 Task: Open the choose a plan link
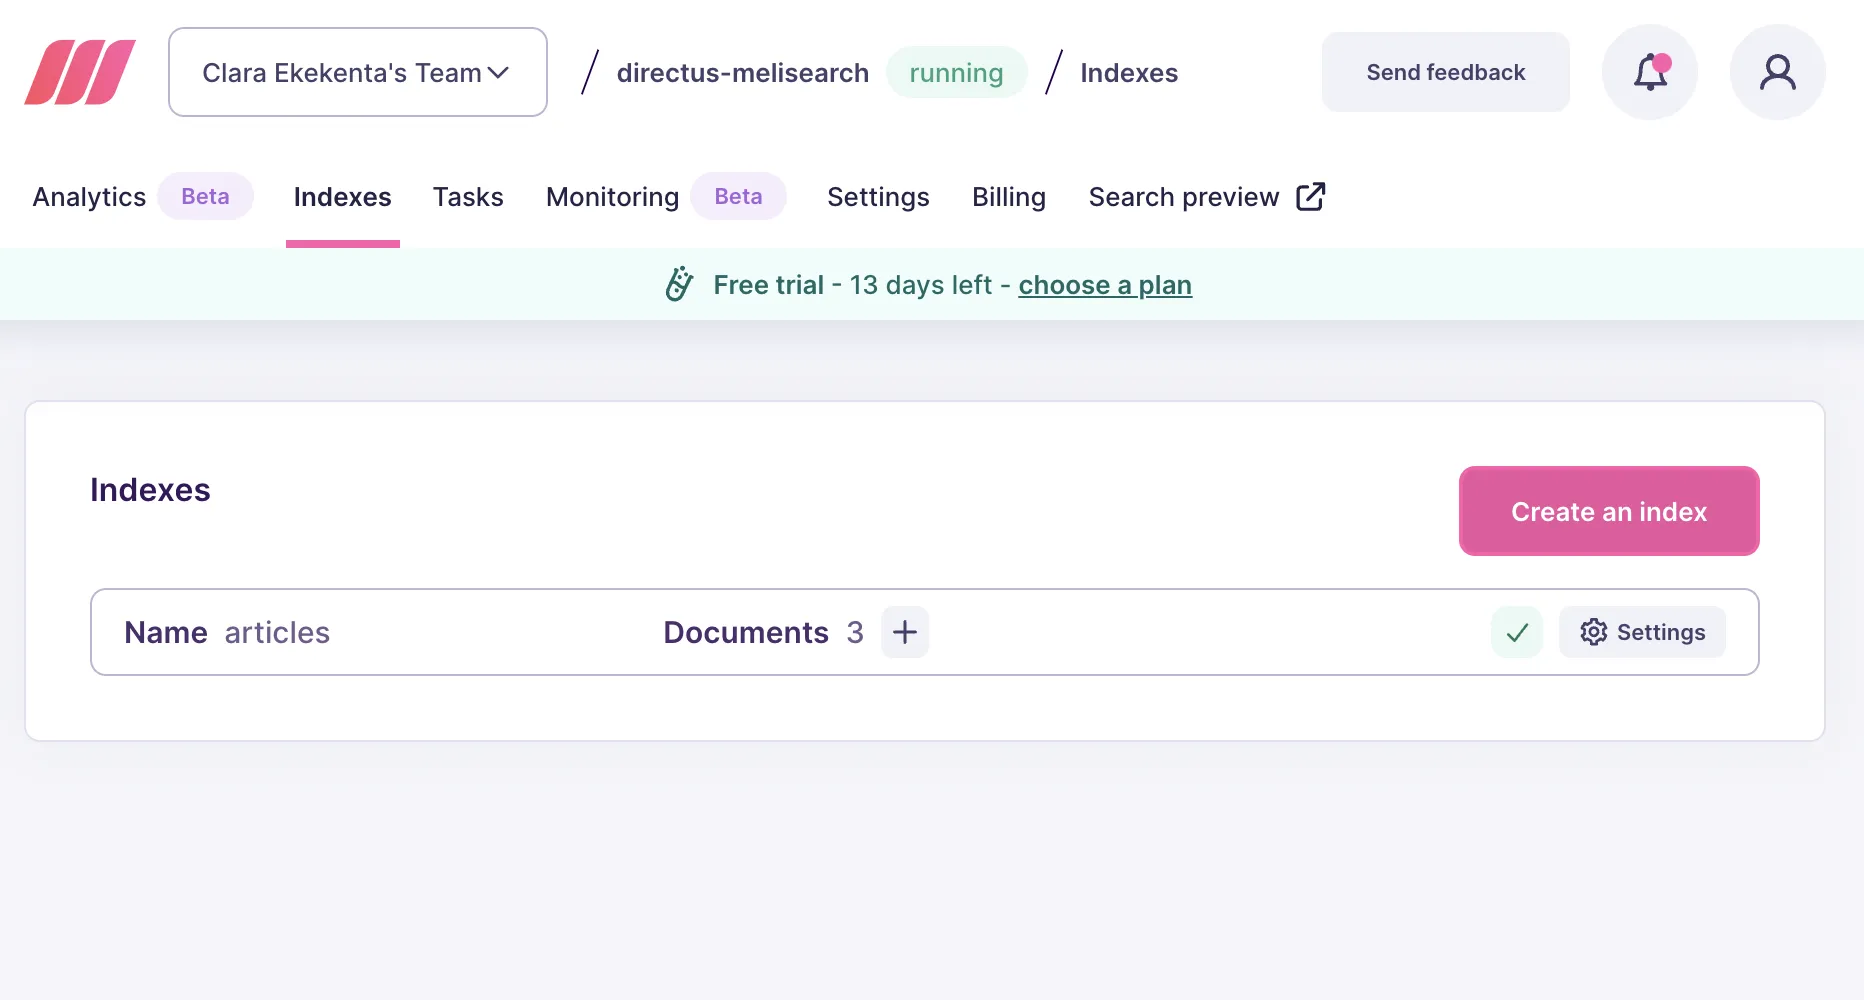[1104, 285]
